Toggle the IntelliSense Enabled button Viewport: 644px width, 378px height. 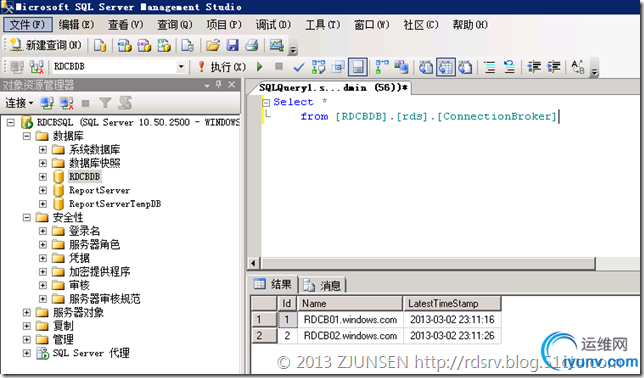(x=358, y=67)
